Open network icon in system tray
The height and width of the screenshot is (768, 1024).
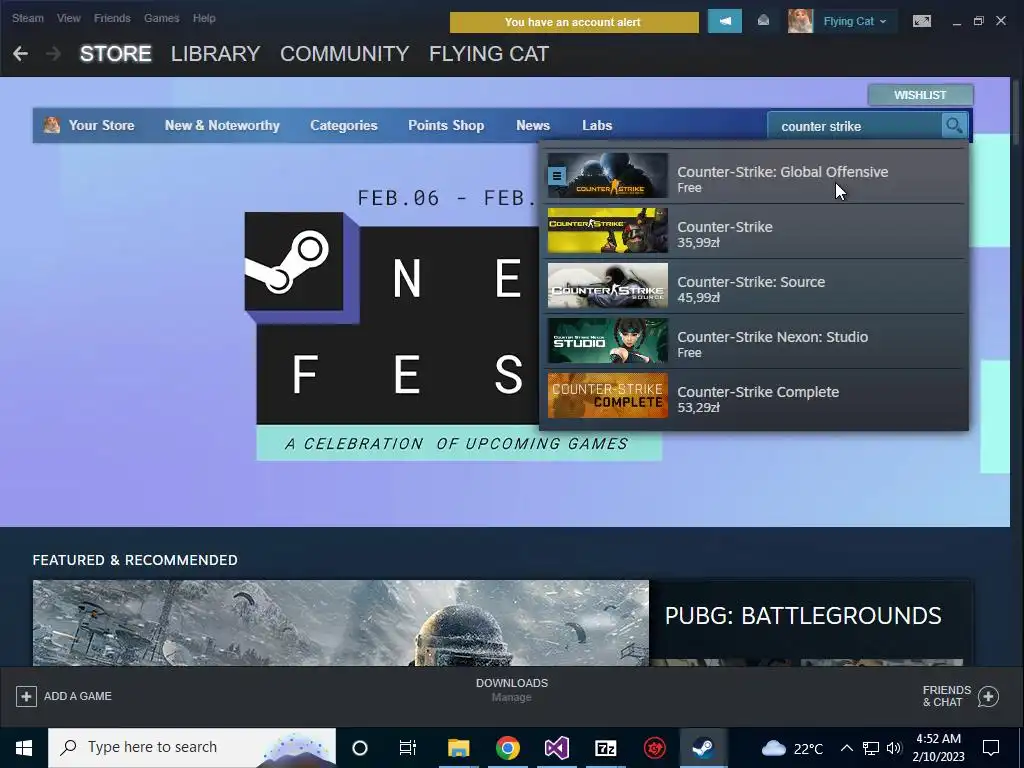click(871, 748)
